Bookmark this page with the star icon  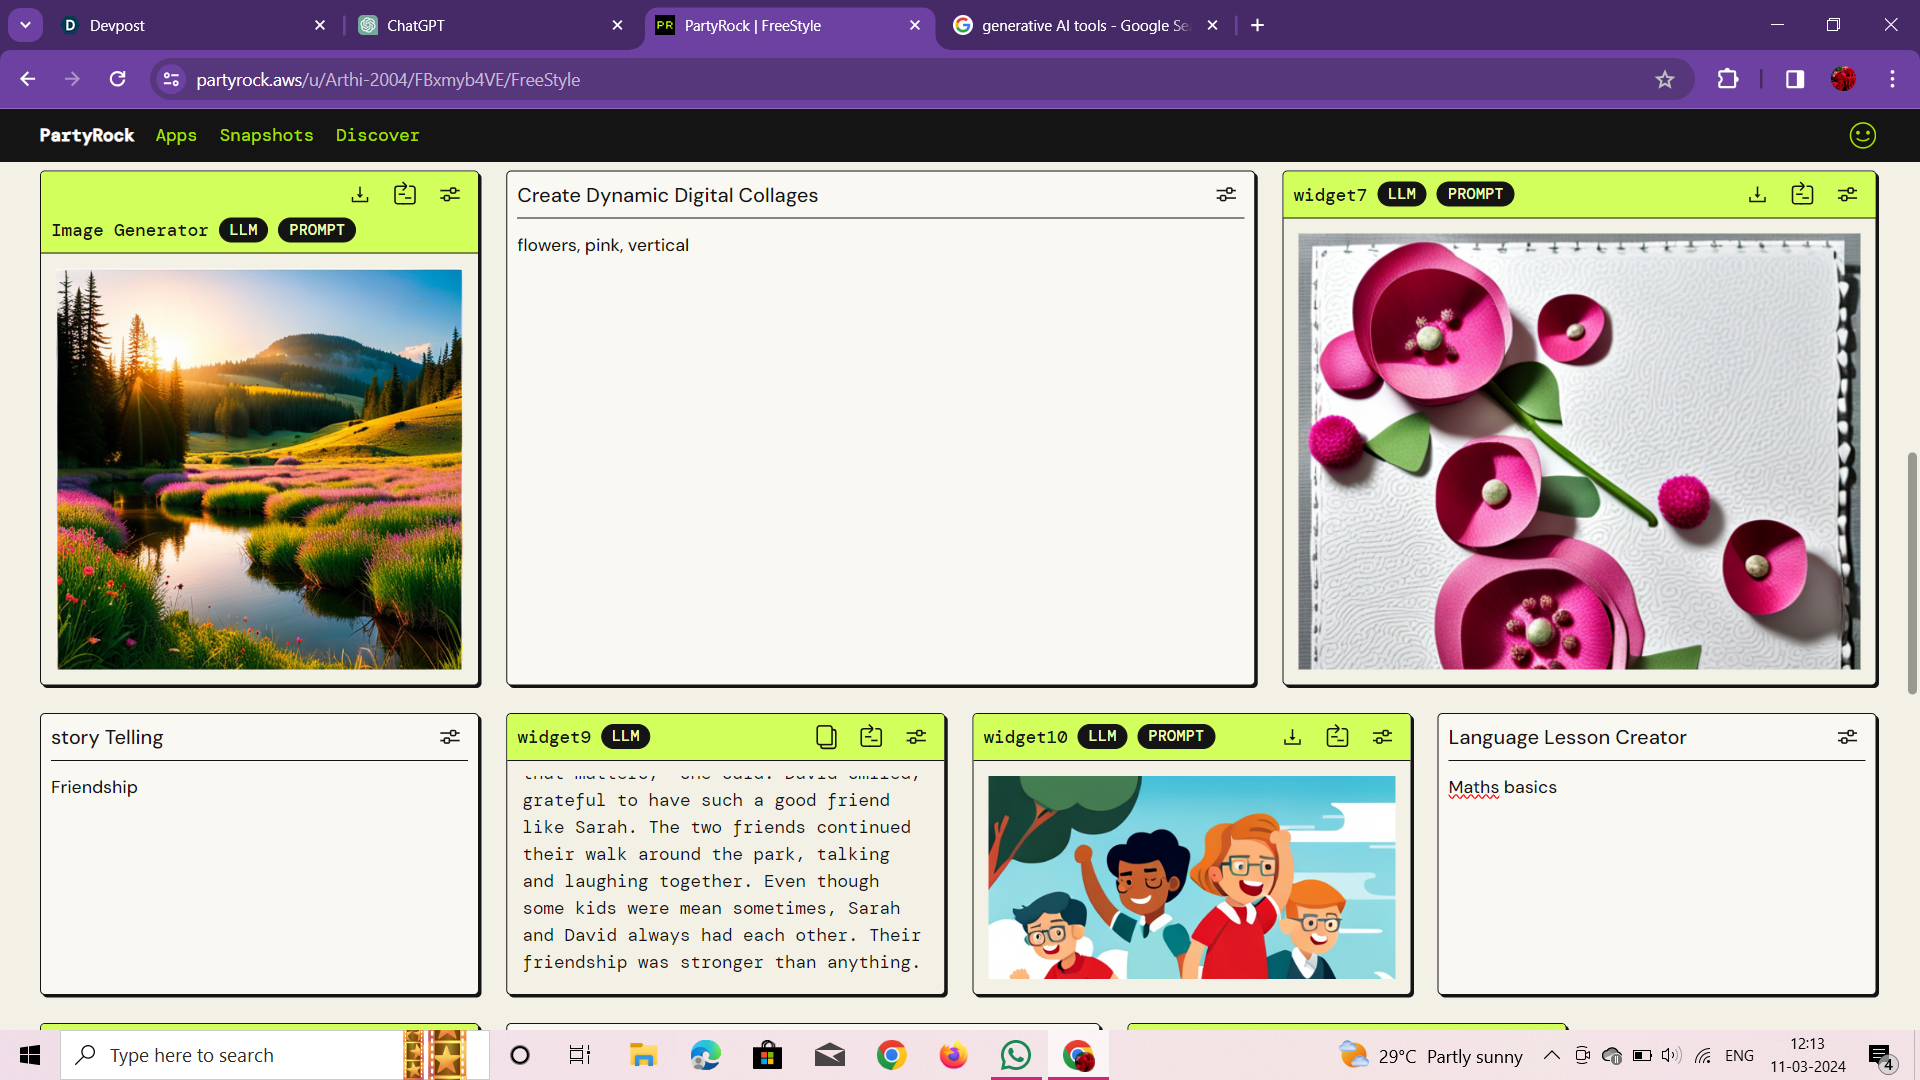pyautogui.click(x=1664, y=79)
